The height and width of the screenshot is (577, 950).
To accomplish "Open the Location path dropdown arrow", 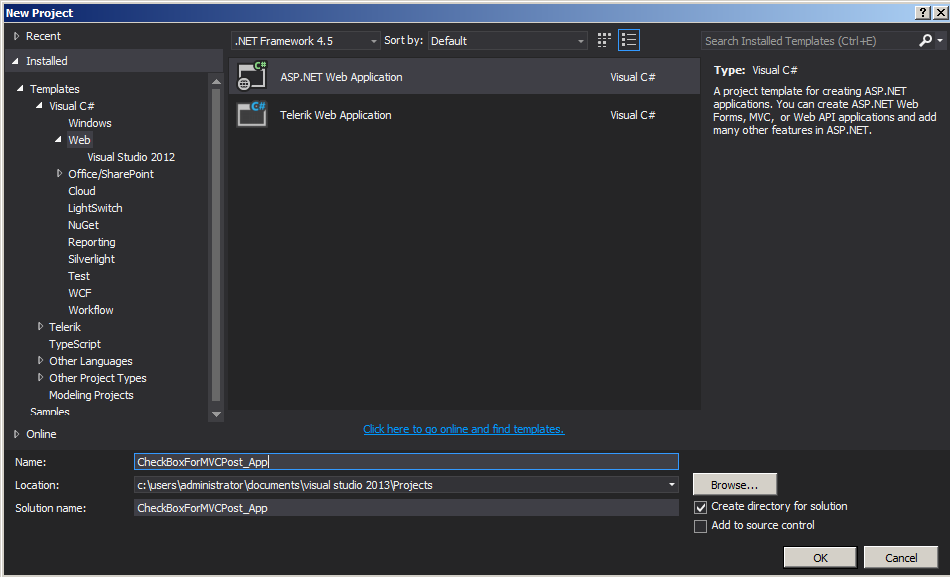I will 671,485.
